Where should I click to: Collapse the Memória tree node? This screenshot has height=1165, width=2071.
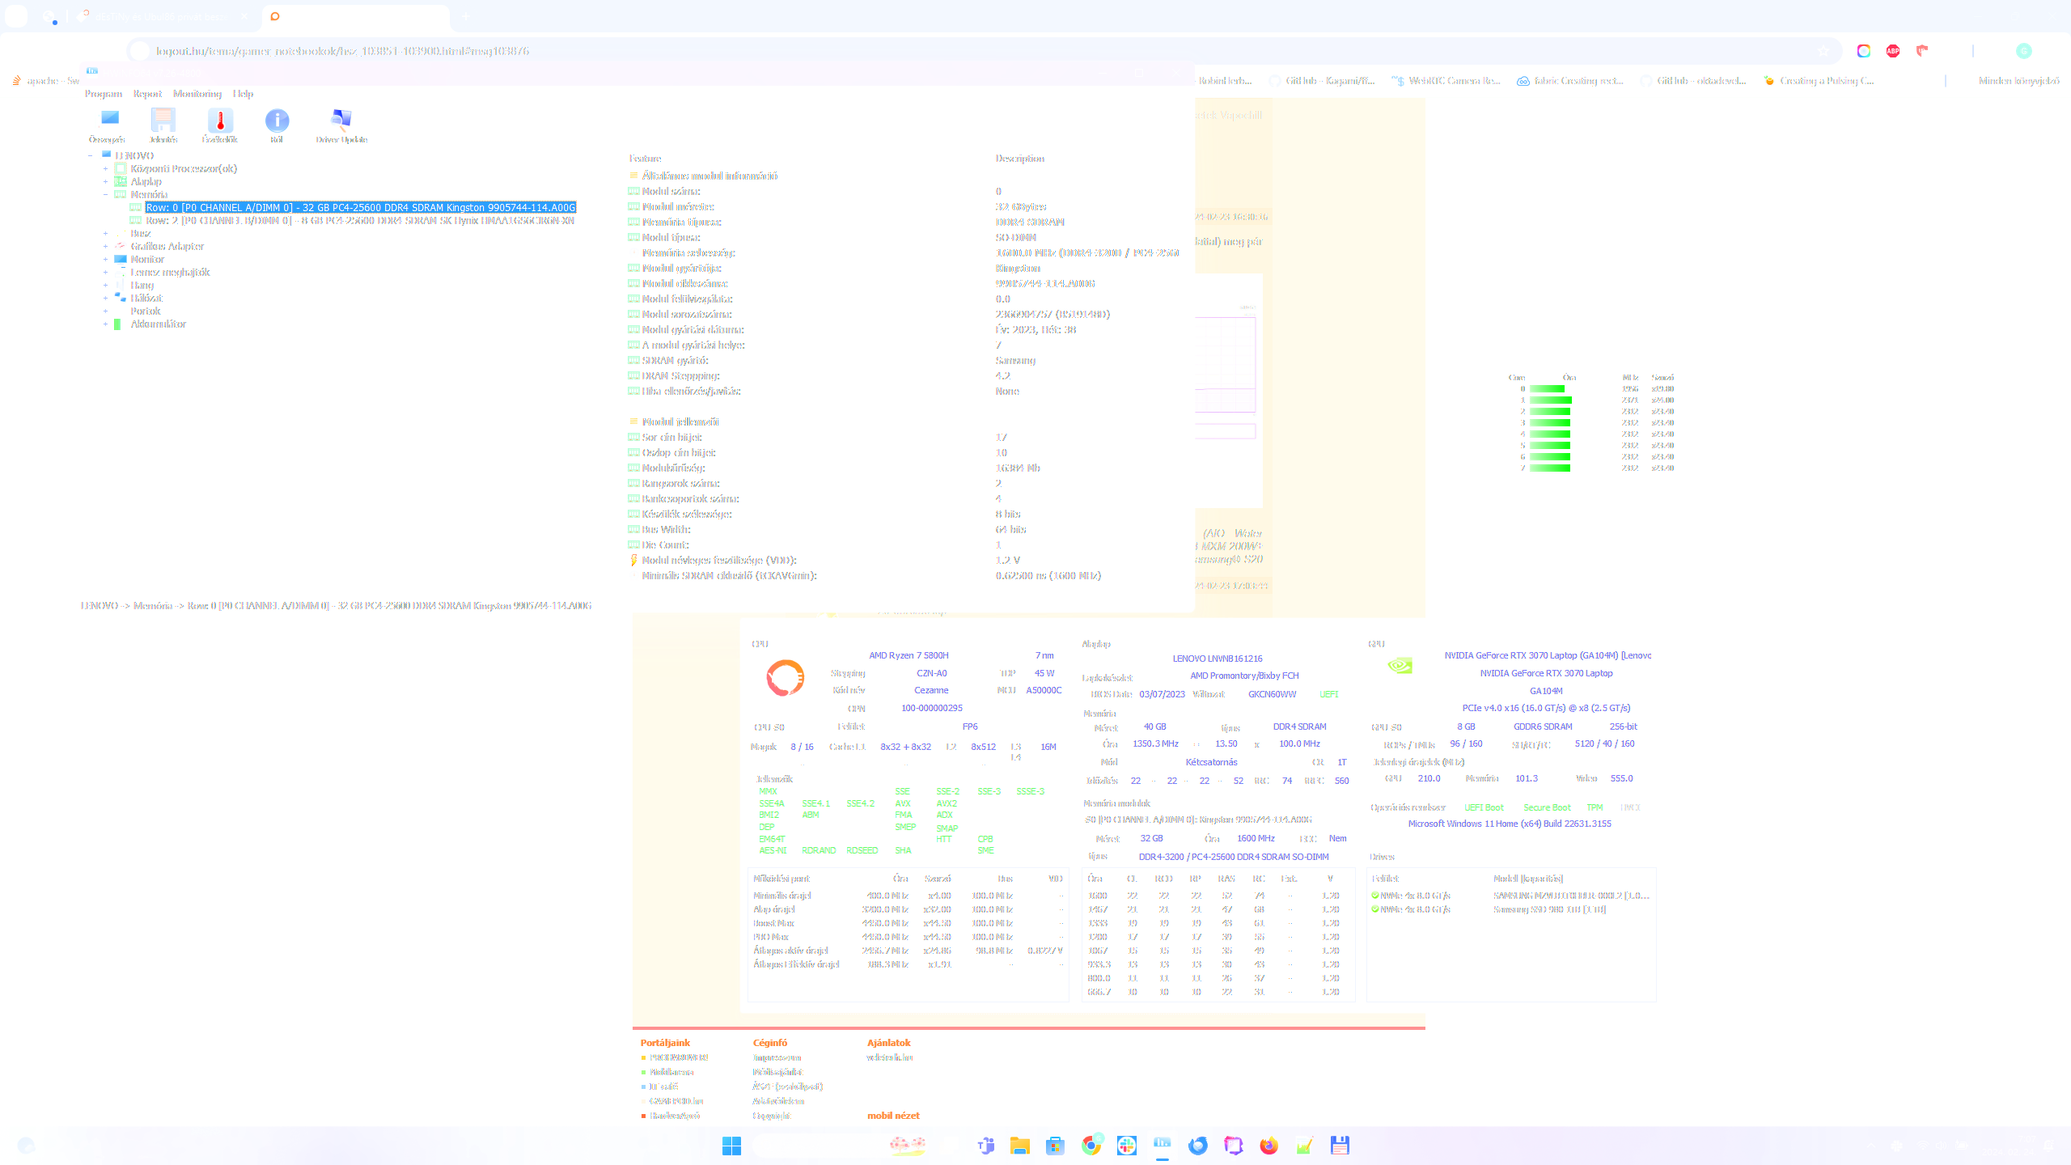click(105, 195)
